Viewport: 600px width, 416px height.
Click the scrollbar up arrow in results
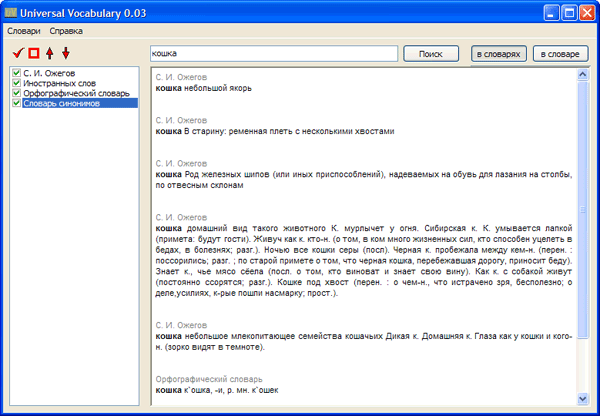[x=582, y=74]
